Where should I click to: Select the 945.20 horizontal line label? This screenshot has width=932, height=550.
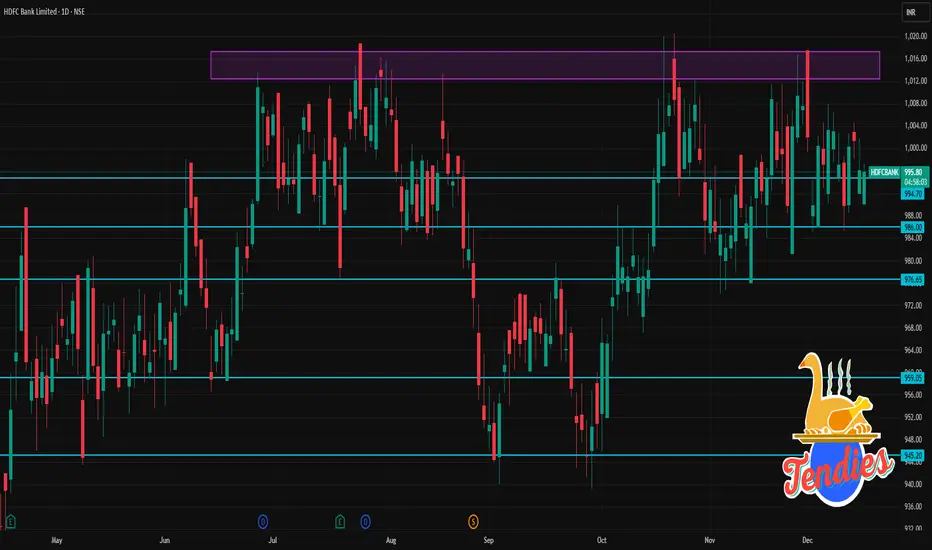point(912,455)
